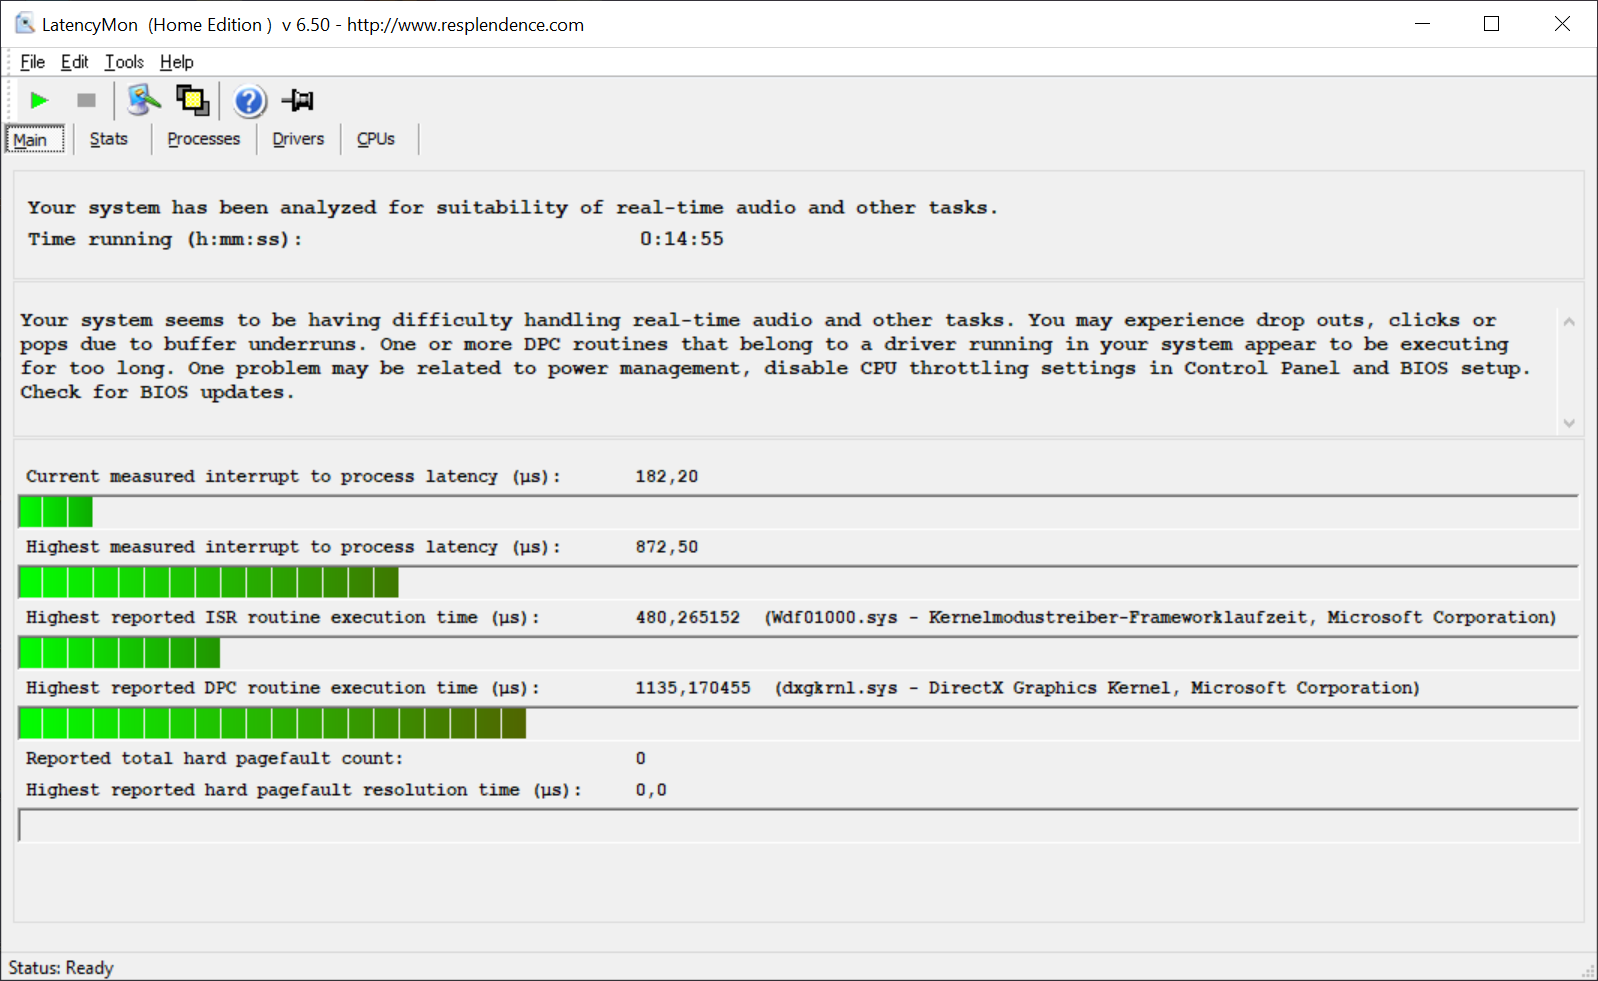
Task: Click the DPC value 1135,170455
Action: (x=693, y=688)
